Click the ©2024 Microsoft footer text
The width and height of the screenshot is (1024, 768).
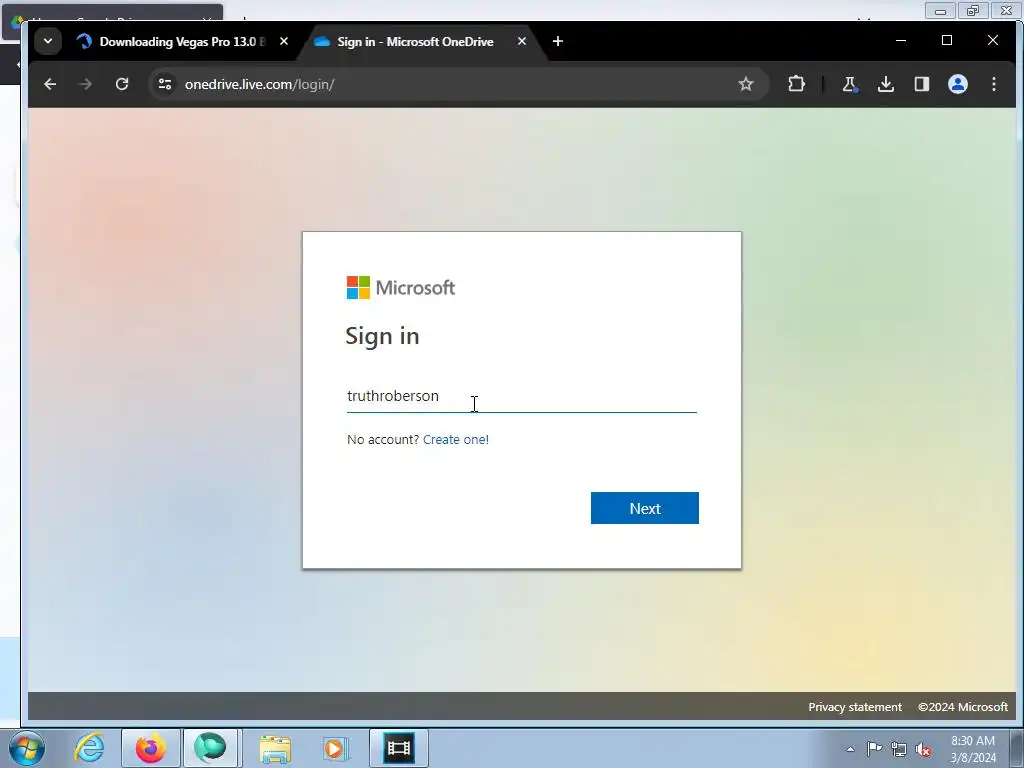963,707
